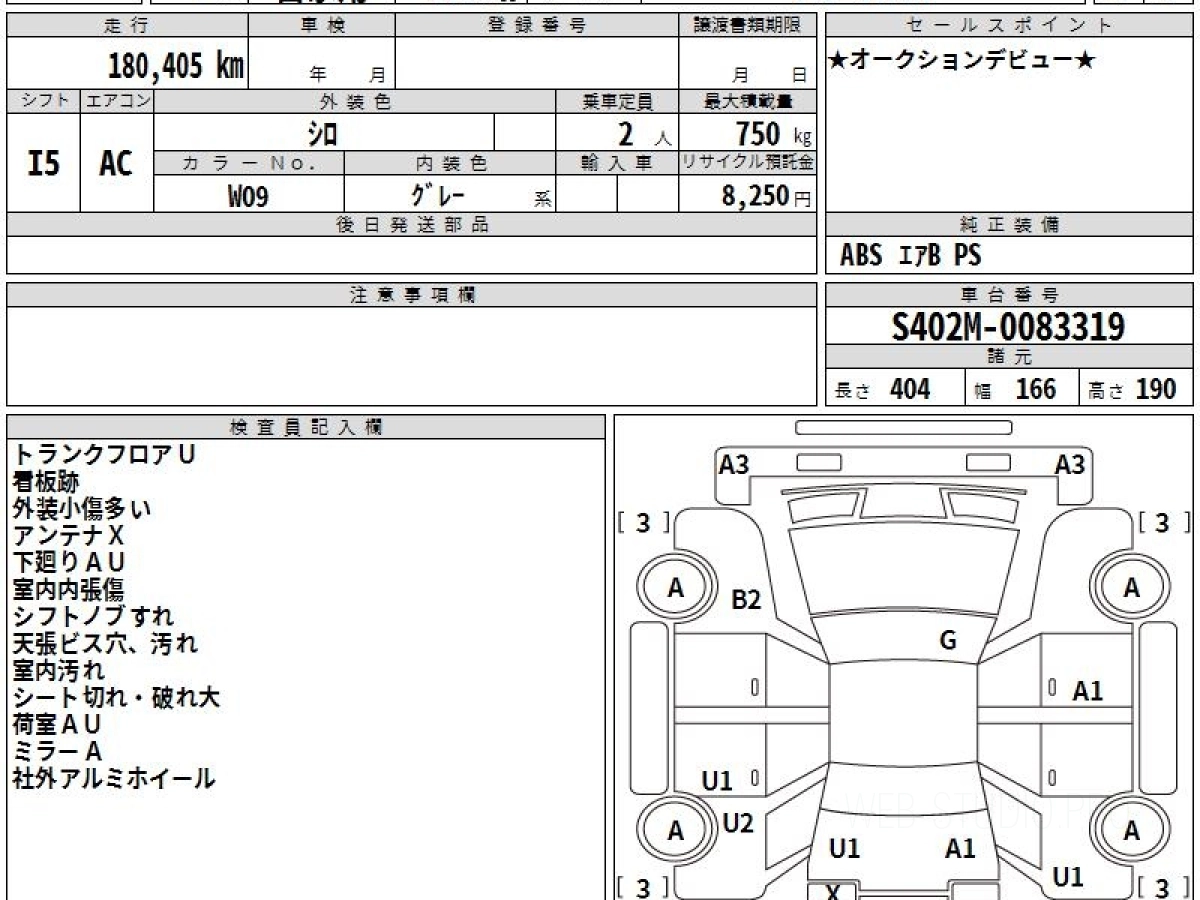Select the 諸元 header
Image resolution: width=1200 pixels, height=900 pixels.
click(x=1009, y=357)
